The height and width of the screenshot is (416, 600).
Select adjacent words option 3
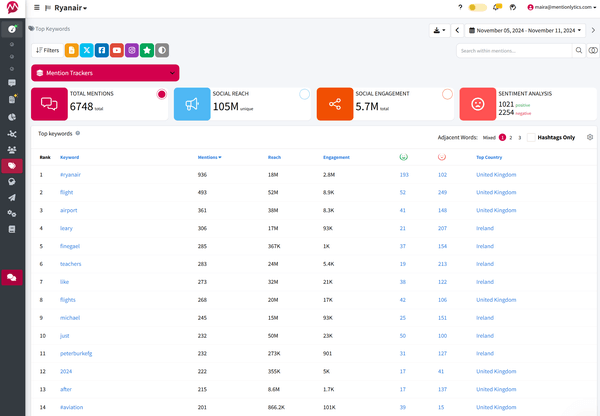[x=520, y=137]
